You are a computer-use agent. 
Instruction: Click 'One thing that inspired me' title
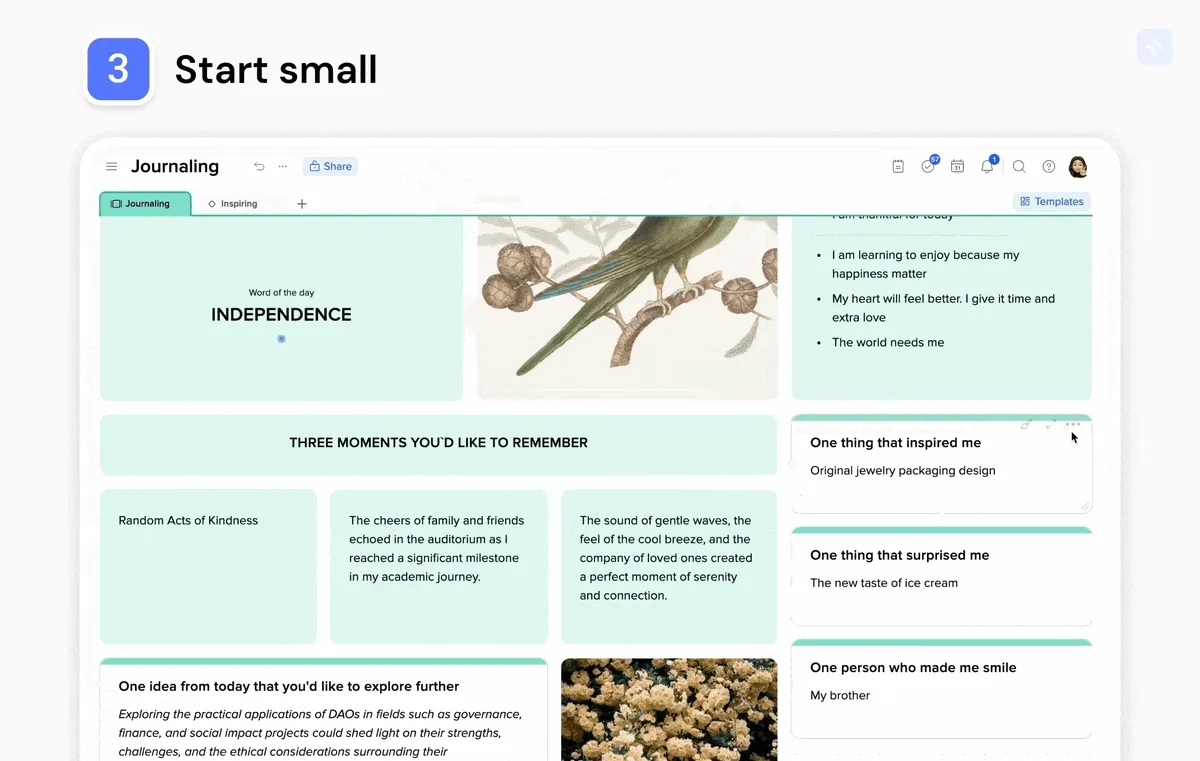pyautogui.click(x=895, y=443)
